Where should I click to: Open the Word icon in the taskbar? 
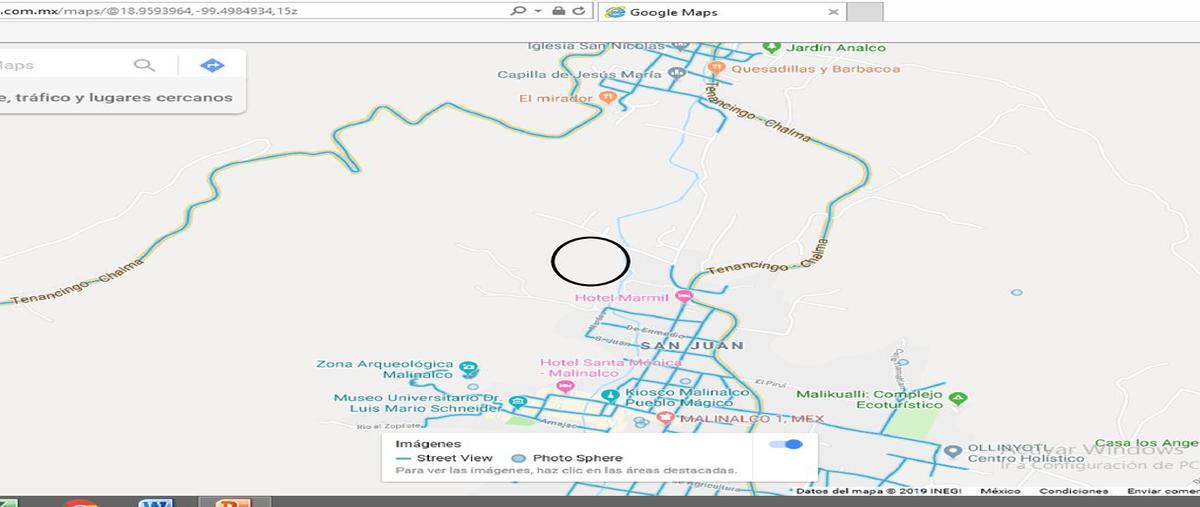coord(156,502)
